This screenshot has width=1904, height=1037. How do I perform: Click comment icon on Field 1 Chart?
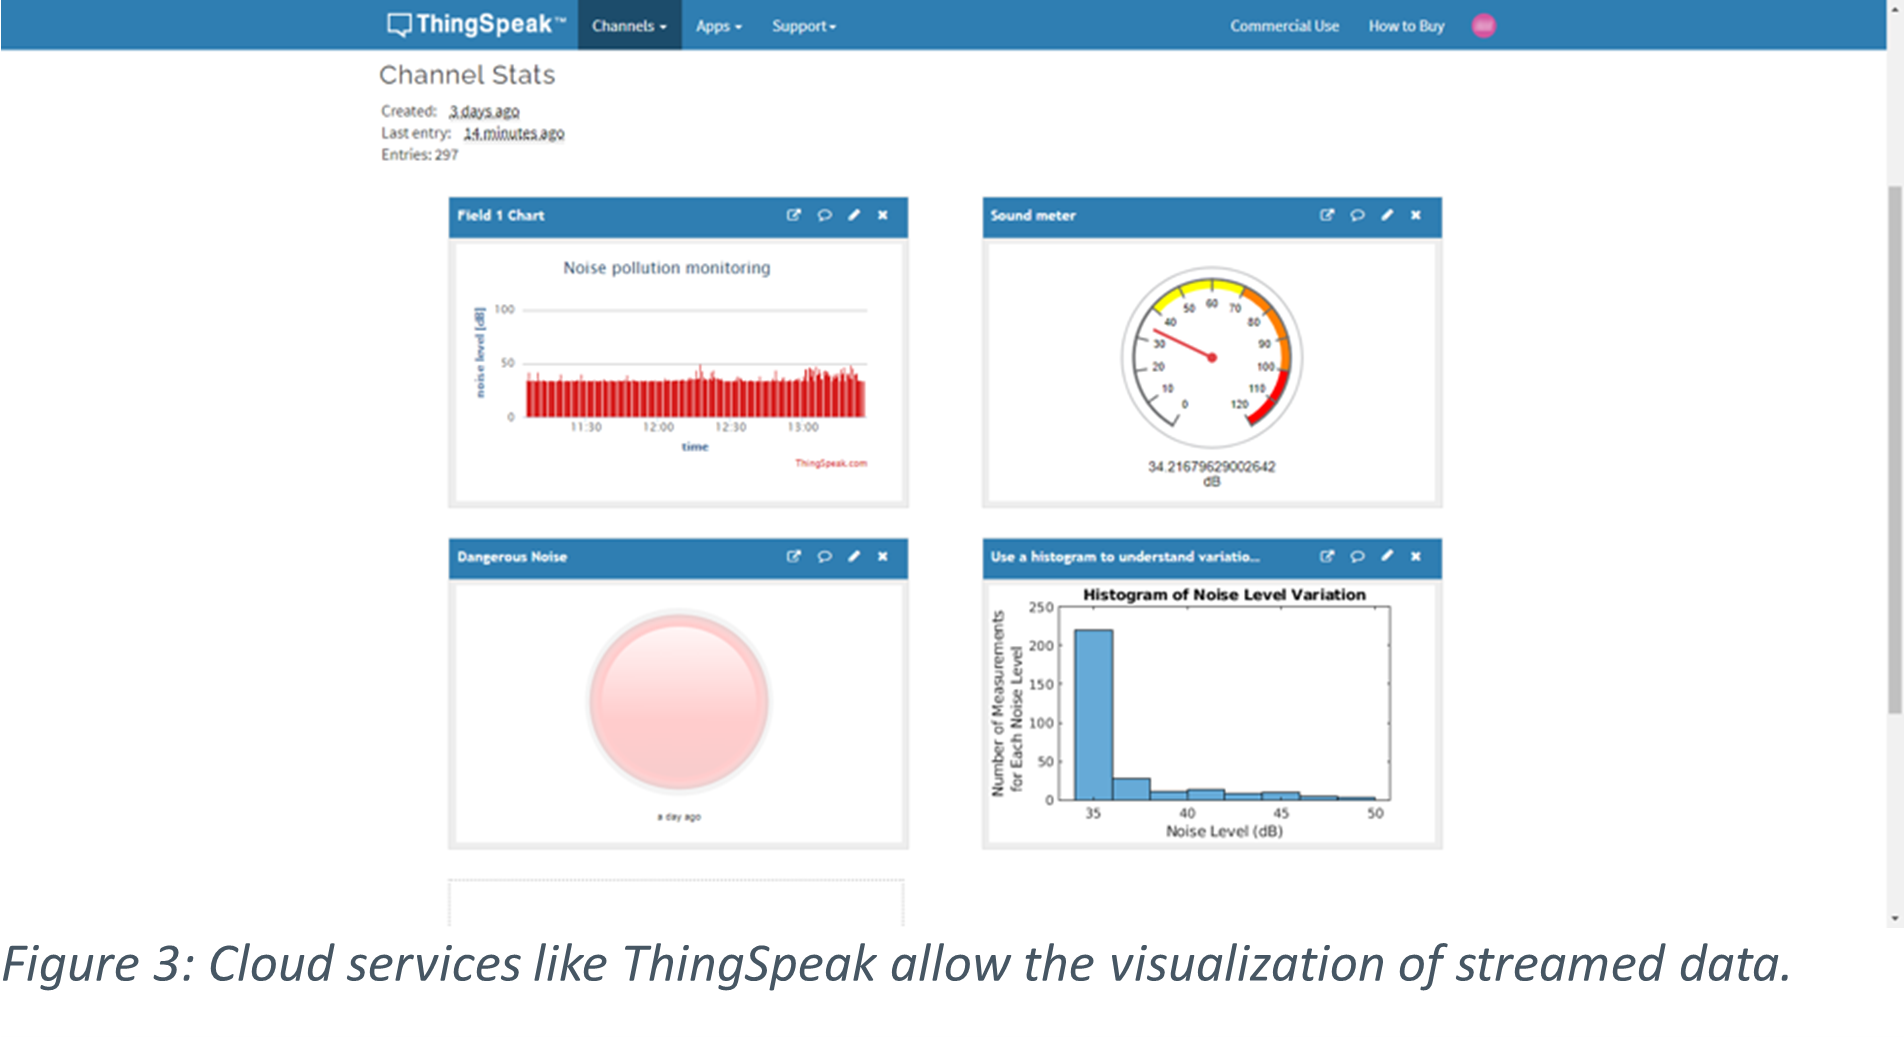click(x=824, y=215)
